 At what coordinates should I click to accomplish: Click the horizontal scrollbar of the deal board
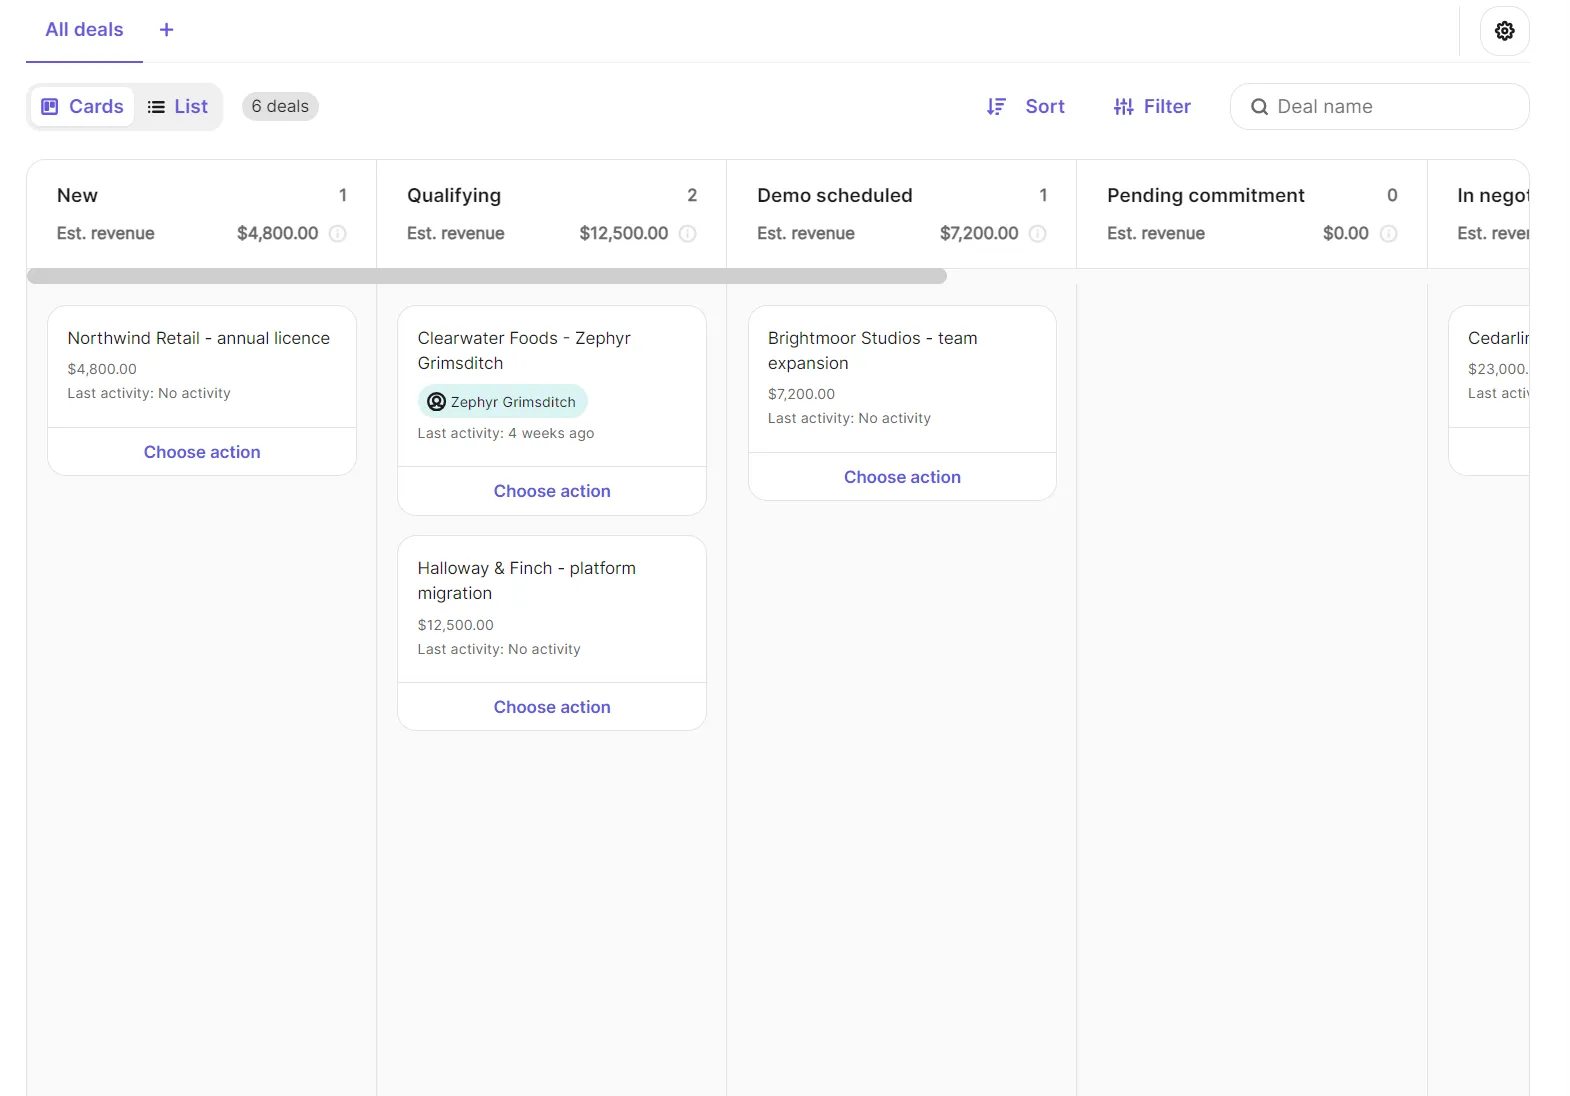pyautogui.click(x=487, y=276)
